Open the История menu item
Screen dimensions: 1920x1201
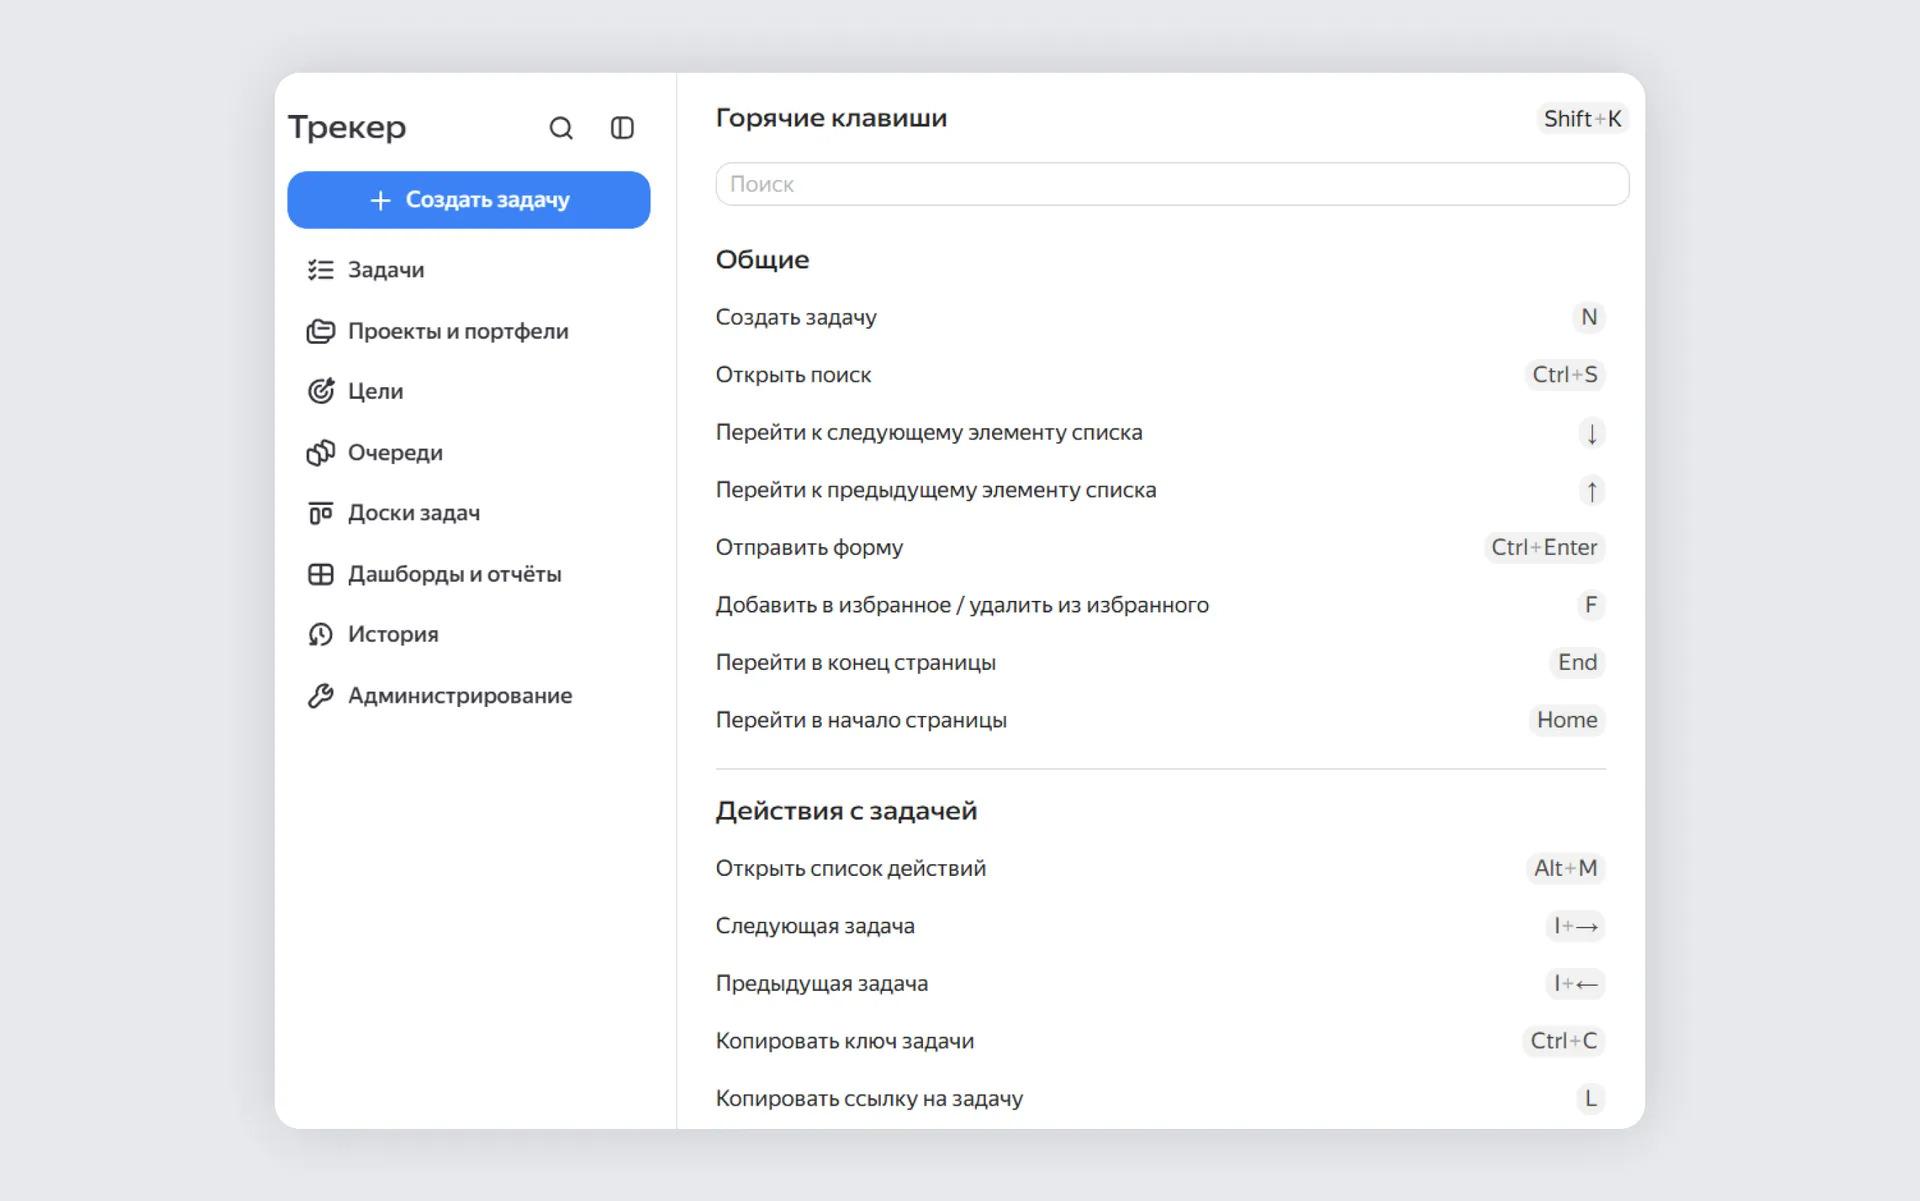[x=393, y=635]
